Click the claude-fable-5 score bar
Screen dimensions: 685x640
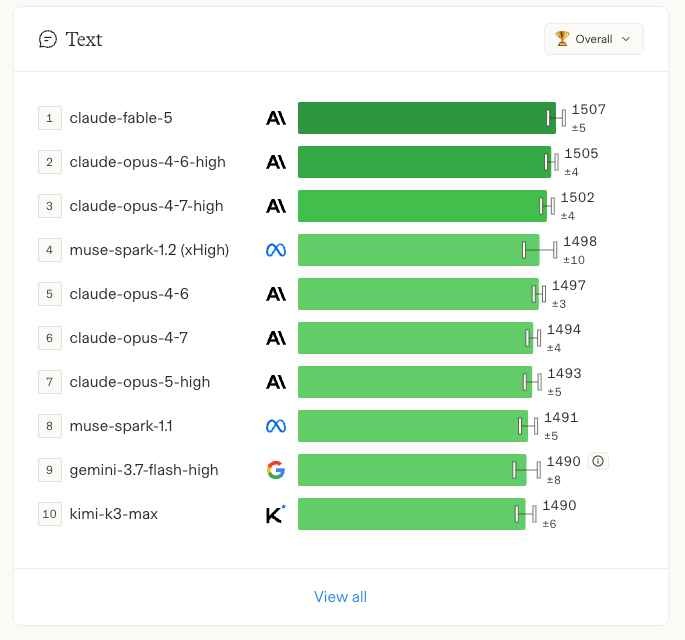click(x=427, y=118)
